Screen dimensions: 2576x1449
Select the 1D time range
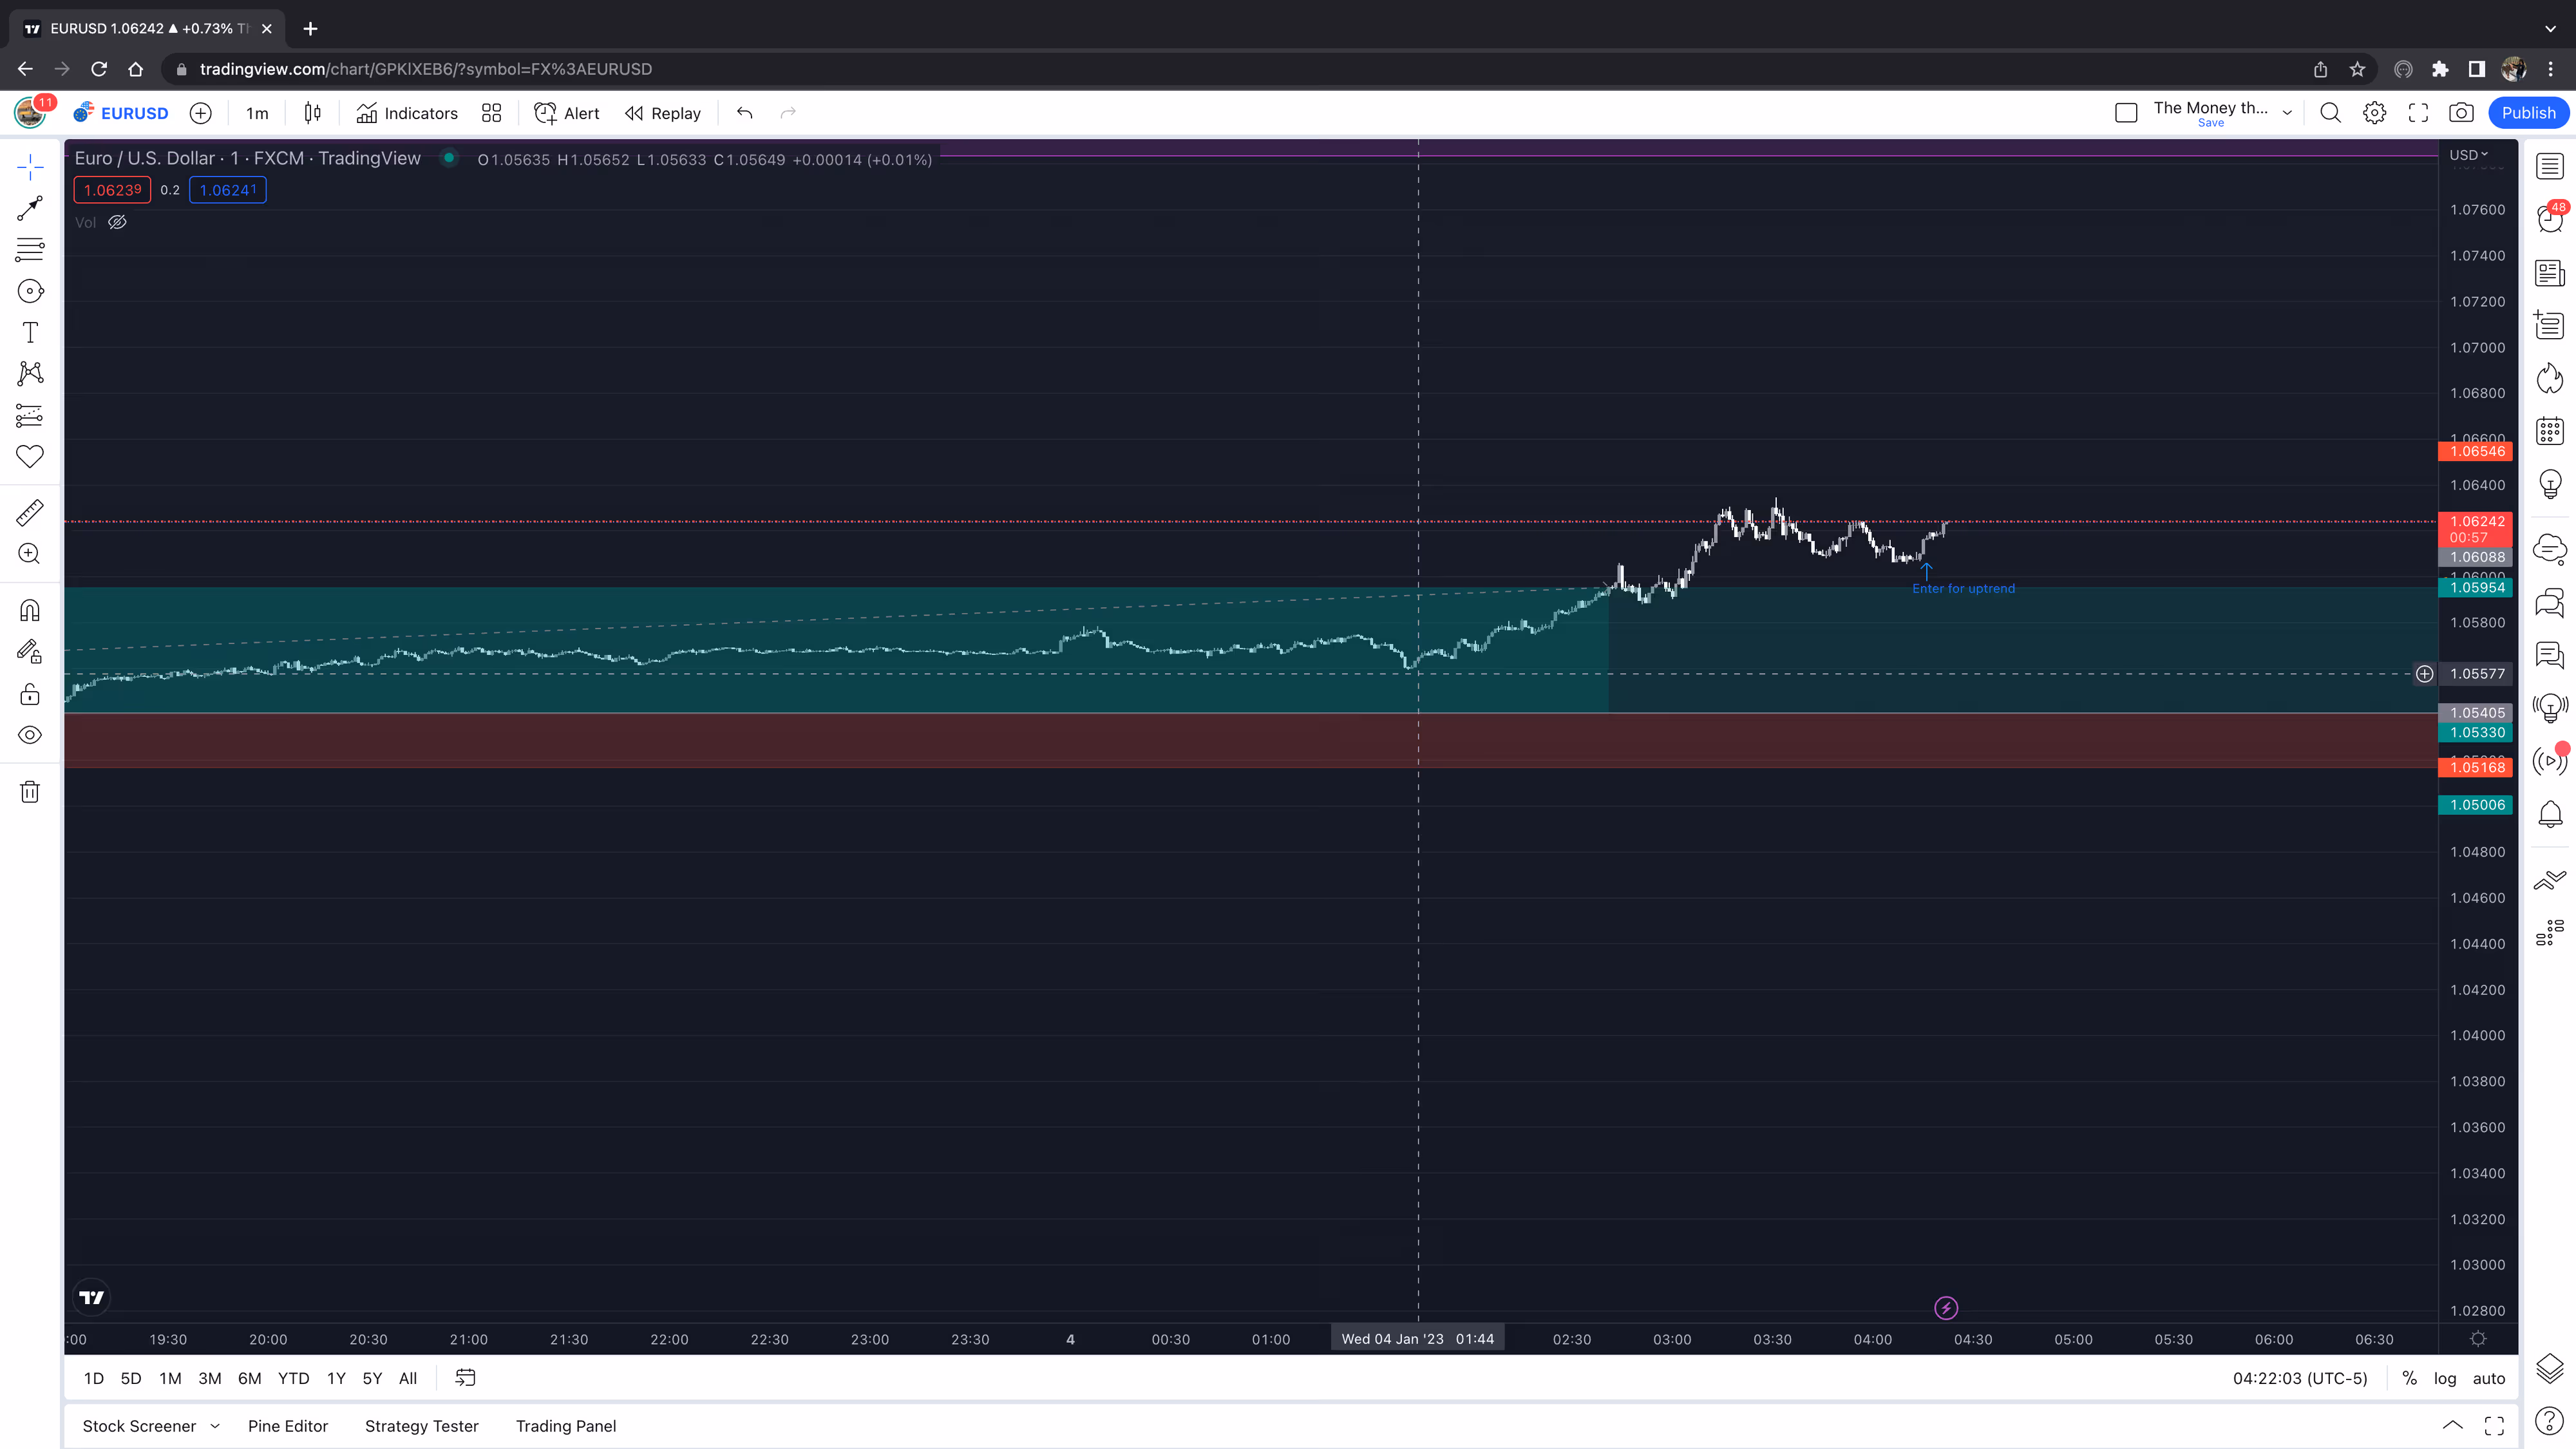(94, 1378)
